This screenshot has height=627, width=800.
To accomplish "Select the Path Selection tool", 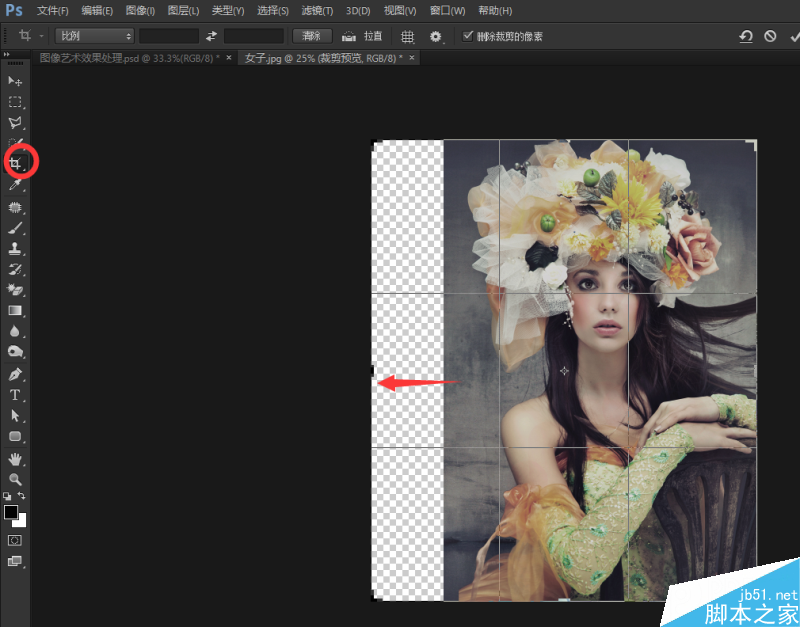I will click(x=15, y=416).
